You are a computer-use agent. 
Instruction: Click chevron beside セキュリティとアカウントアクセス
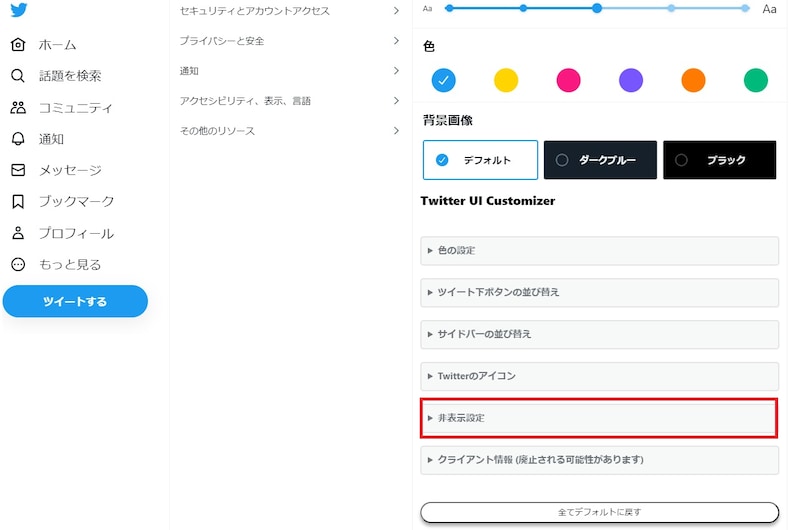pos(396,11)
